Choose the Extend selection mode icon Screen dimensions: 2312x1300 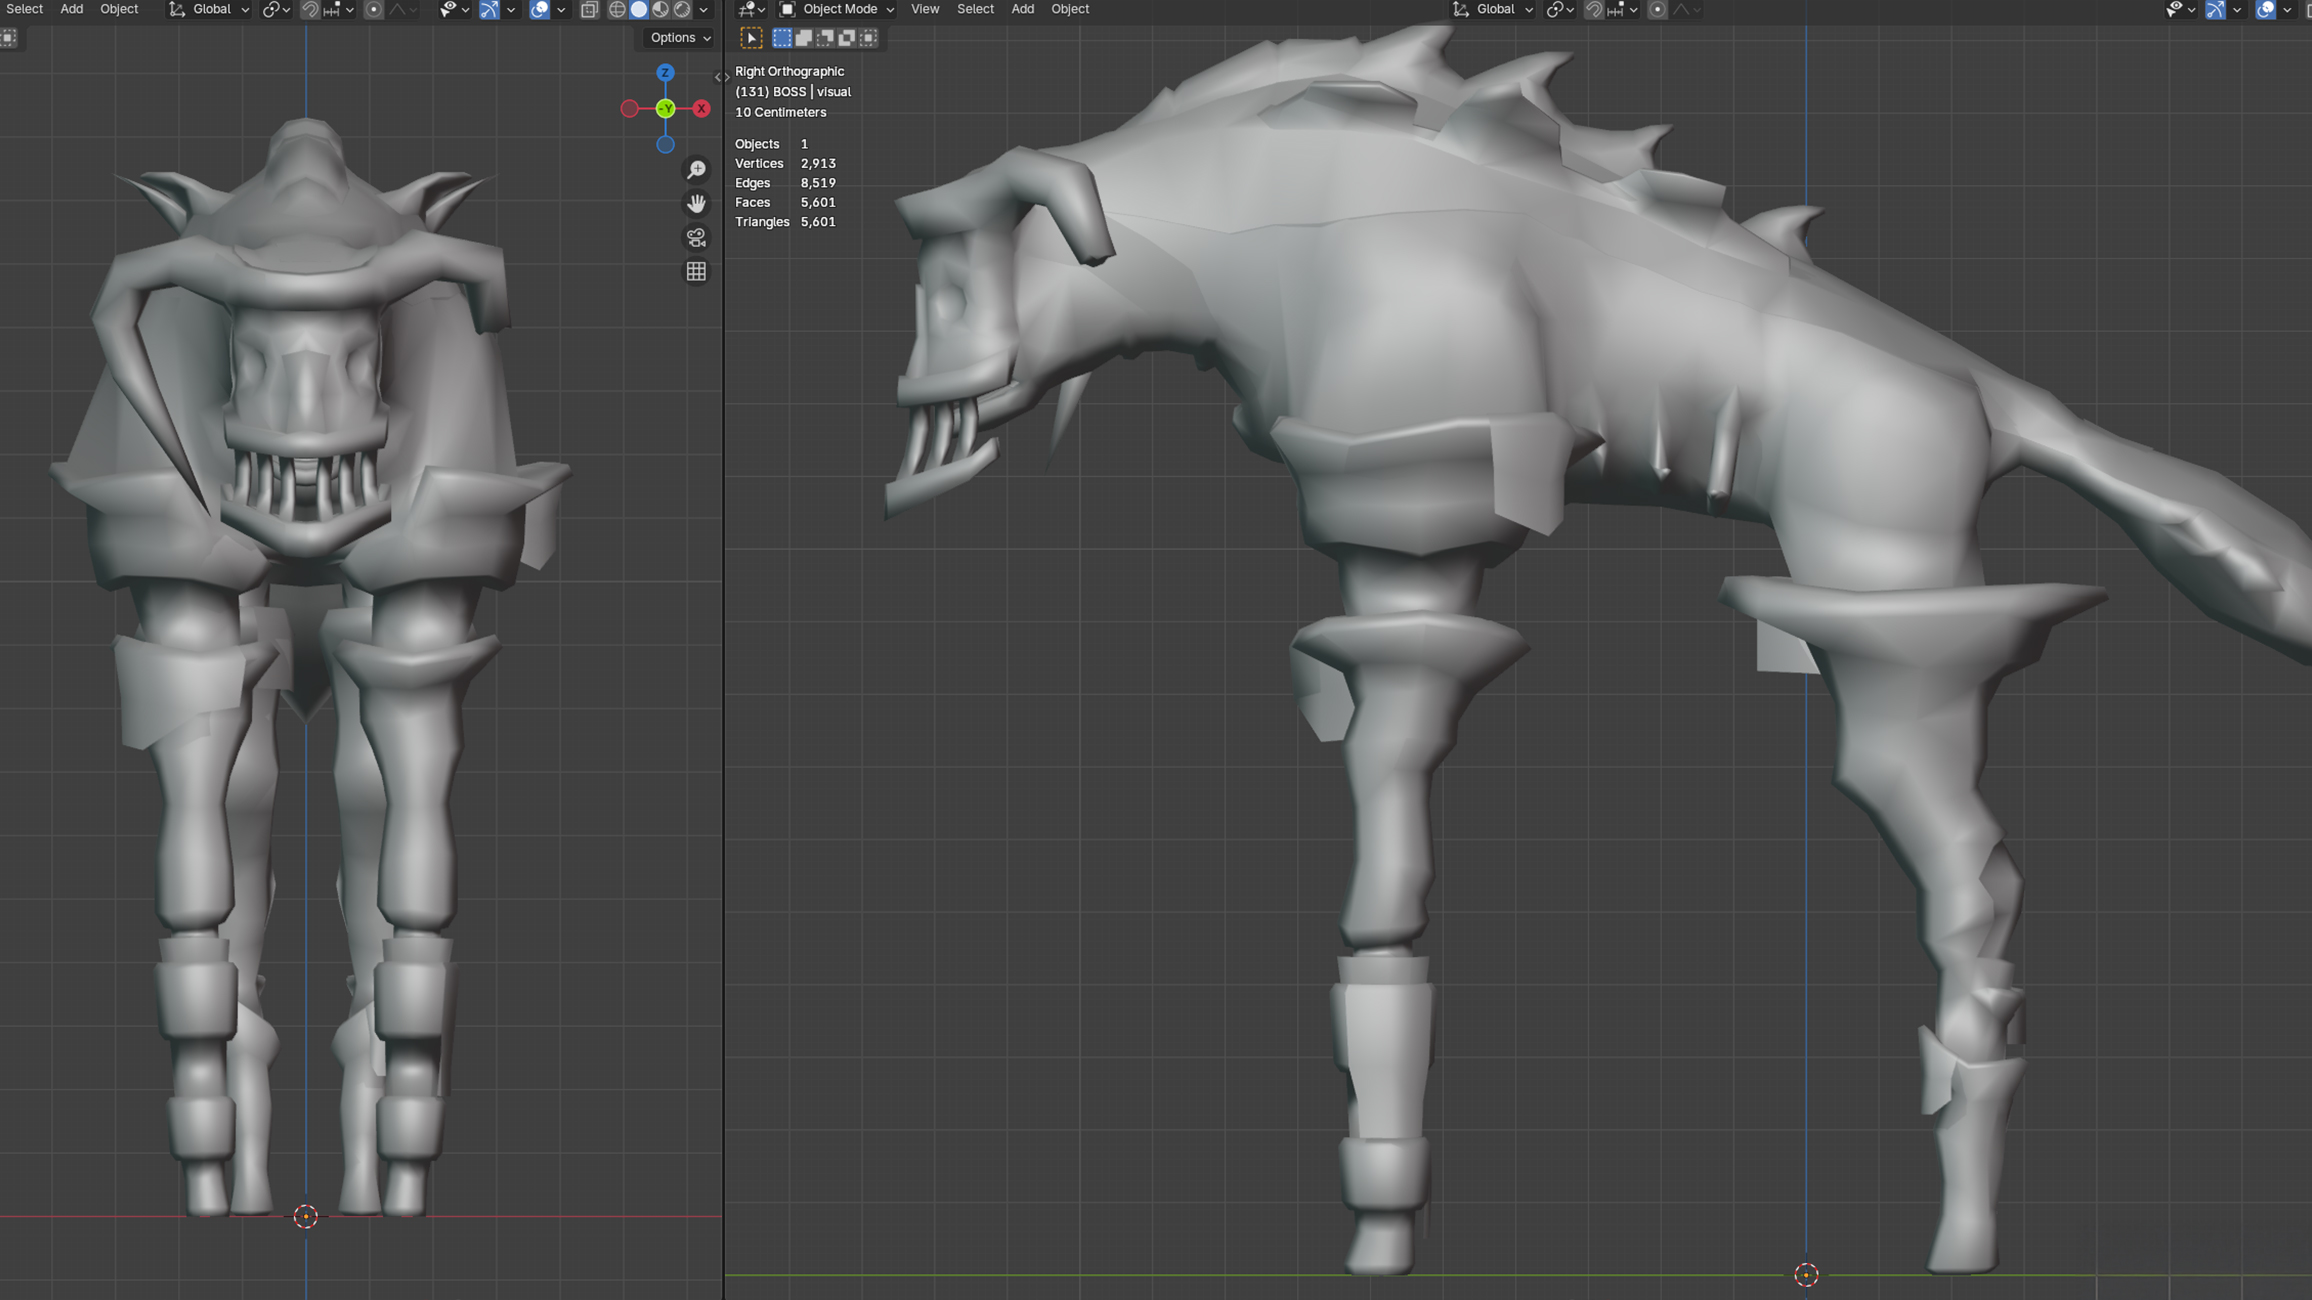click(x=804, y=38)
